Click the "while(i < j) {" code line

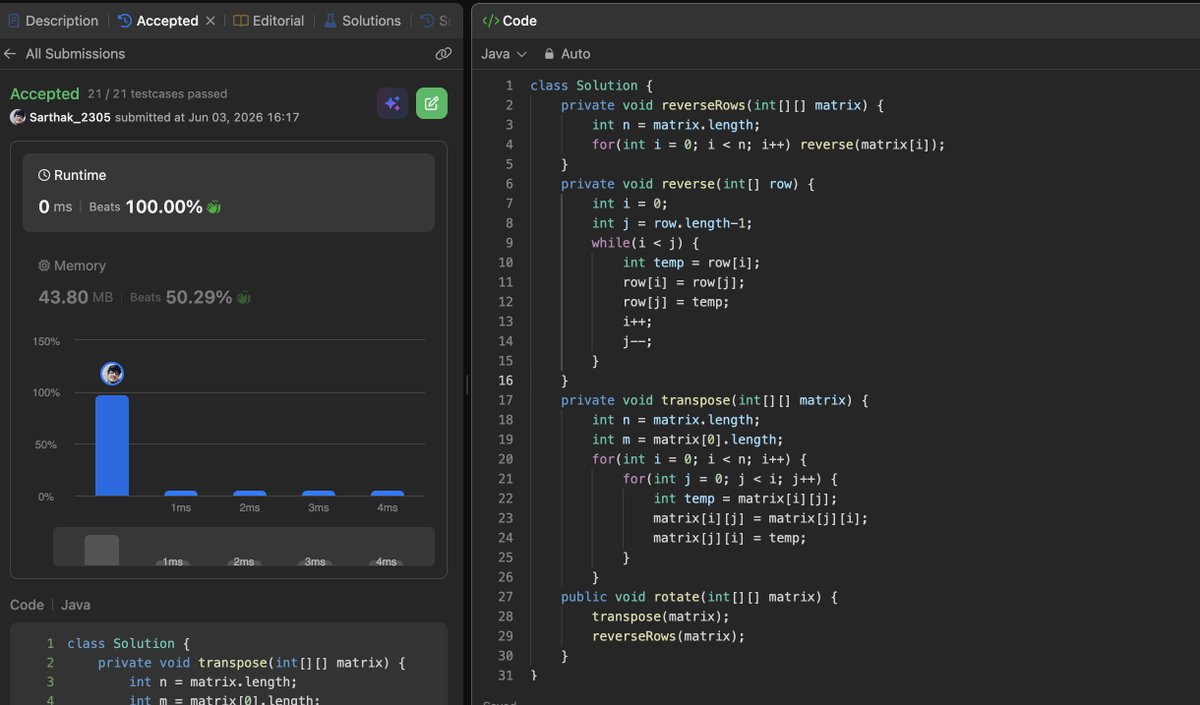[x=645, y=243]
